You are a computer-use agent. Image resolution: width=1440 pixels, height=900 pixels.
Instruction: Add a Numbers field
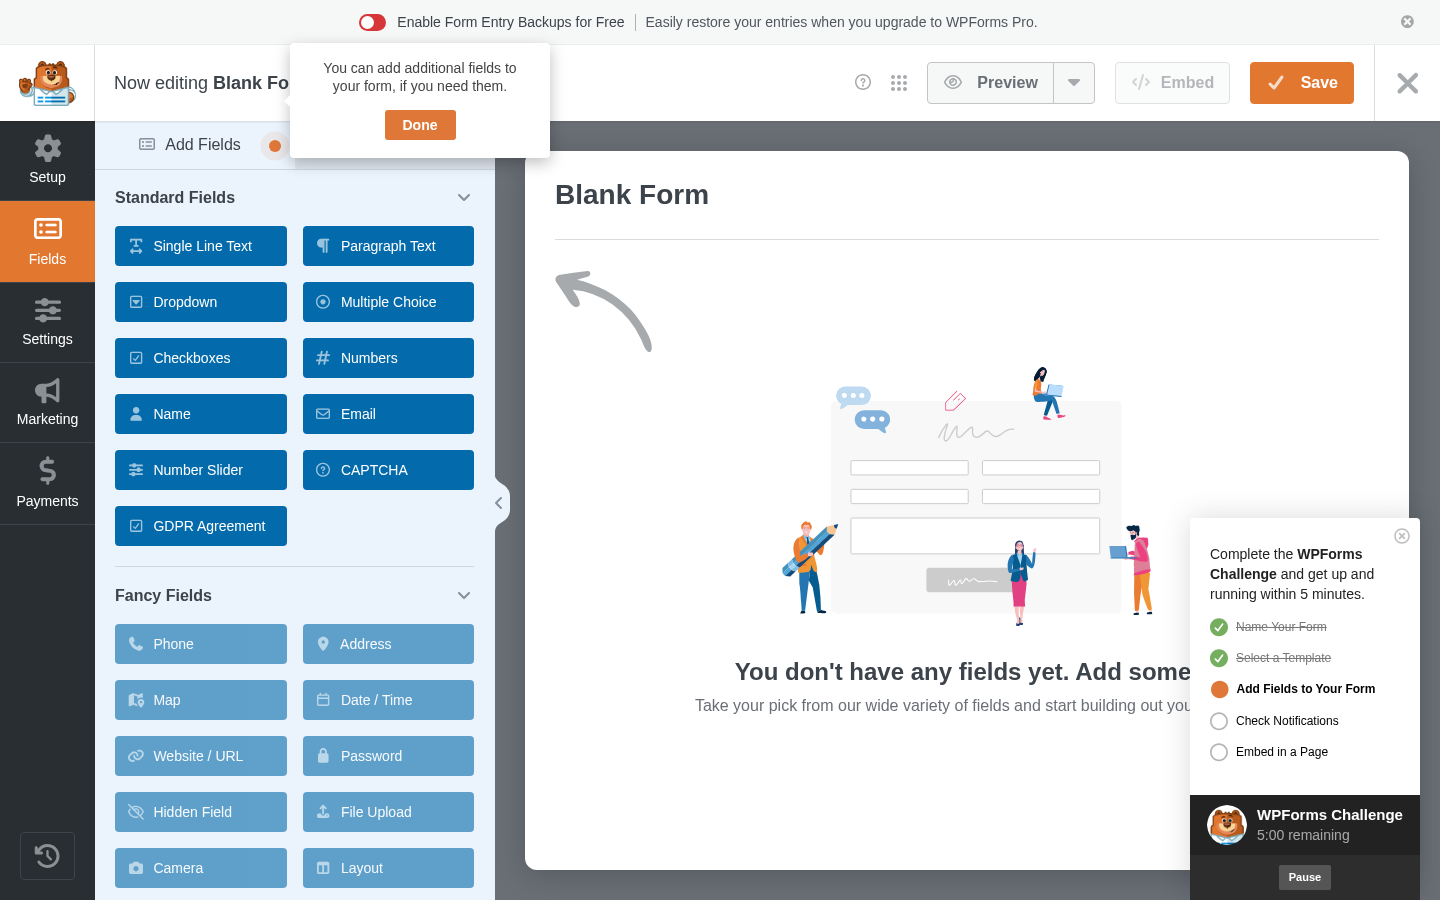(x=388, y=358)
